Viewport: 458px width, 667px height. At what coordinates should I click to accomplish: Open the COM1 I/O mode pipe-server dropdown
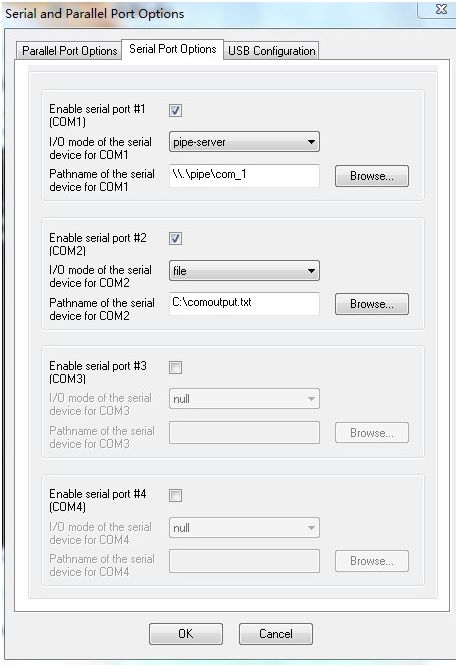coord(244,142)
